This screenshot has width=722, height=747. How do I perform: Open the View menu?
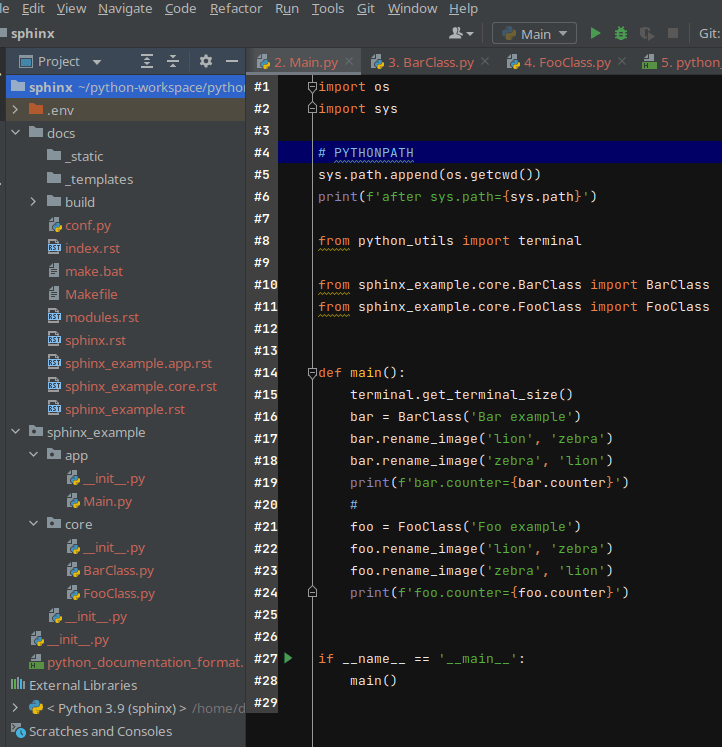(x=71, y=9)
